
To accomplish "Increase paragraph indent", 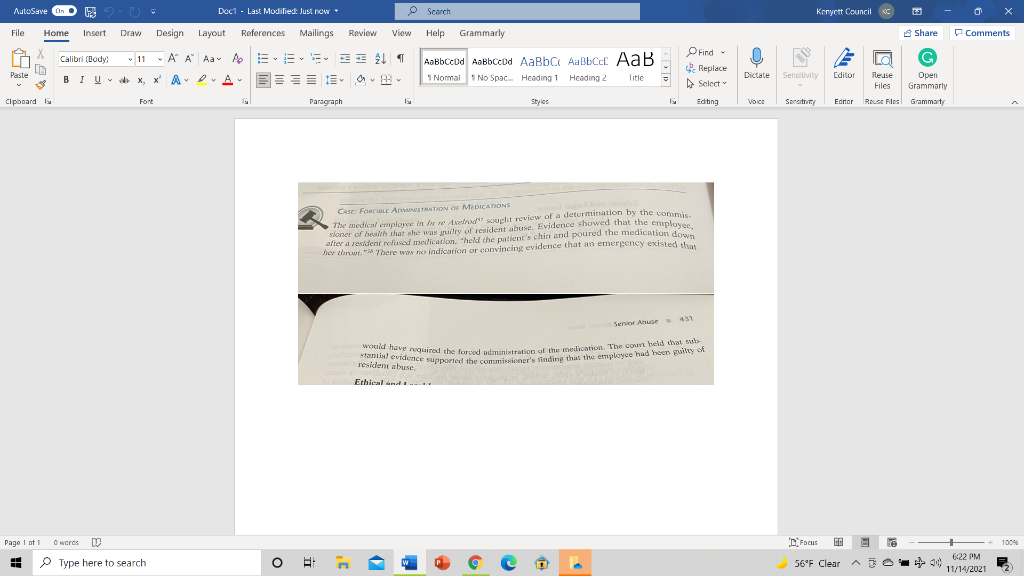I will (361, 59).
